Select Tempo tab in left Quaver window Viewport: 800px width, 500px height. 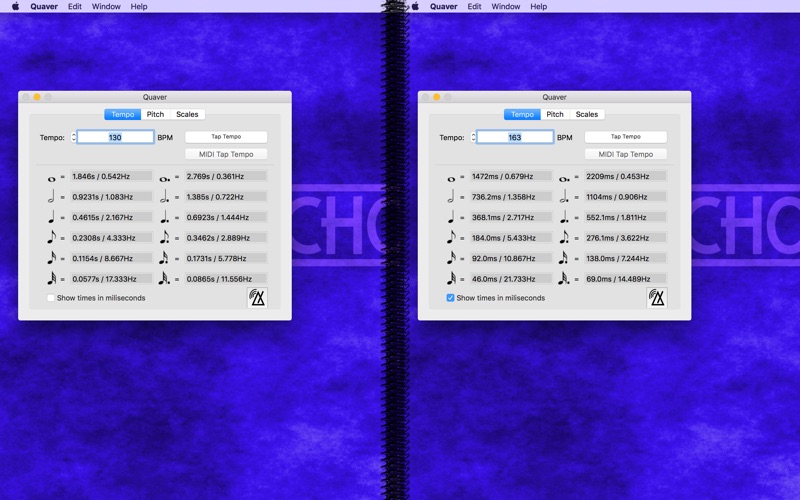coord(122,114)
